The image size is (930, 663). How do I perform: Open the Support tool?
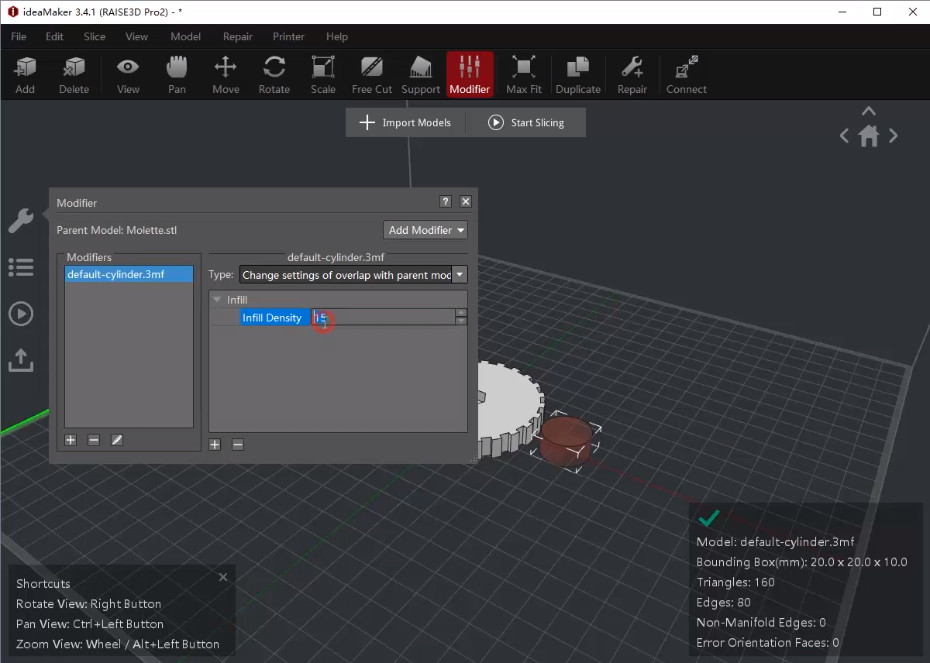pyautogui.click(x=421, y=75)
